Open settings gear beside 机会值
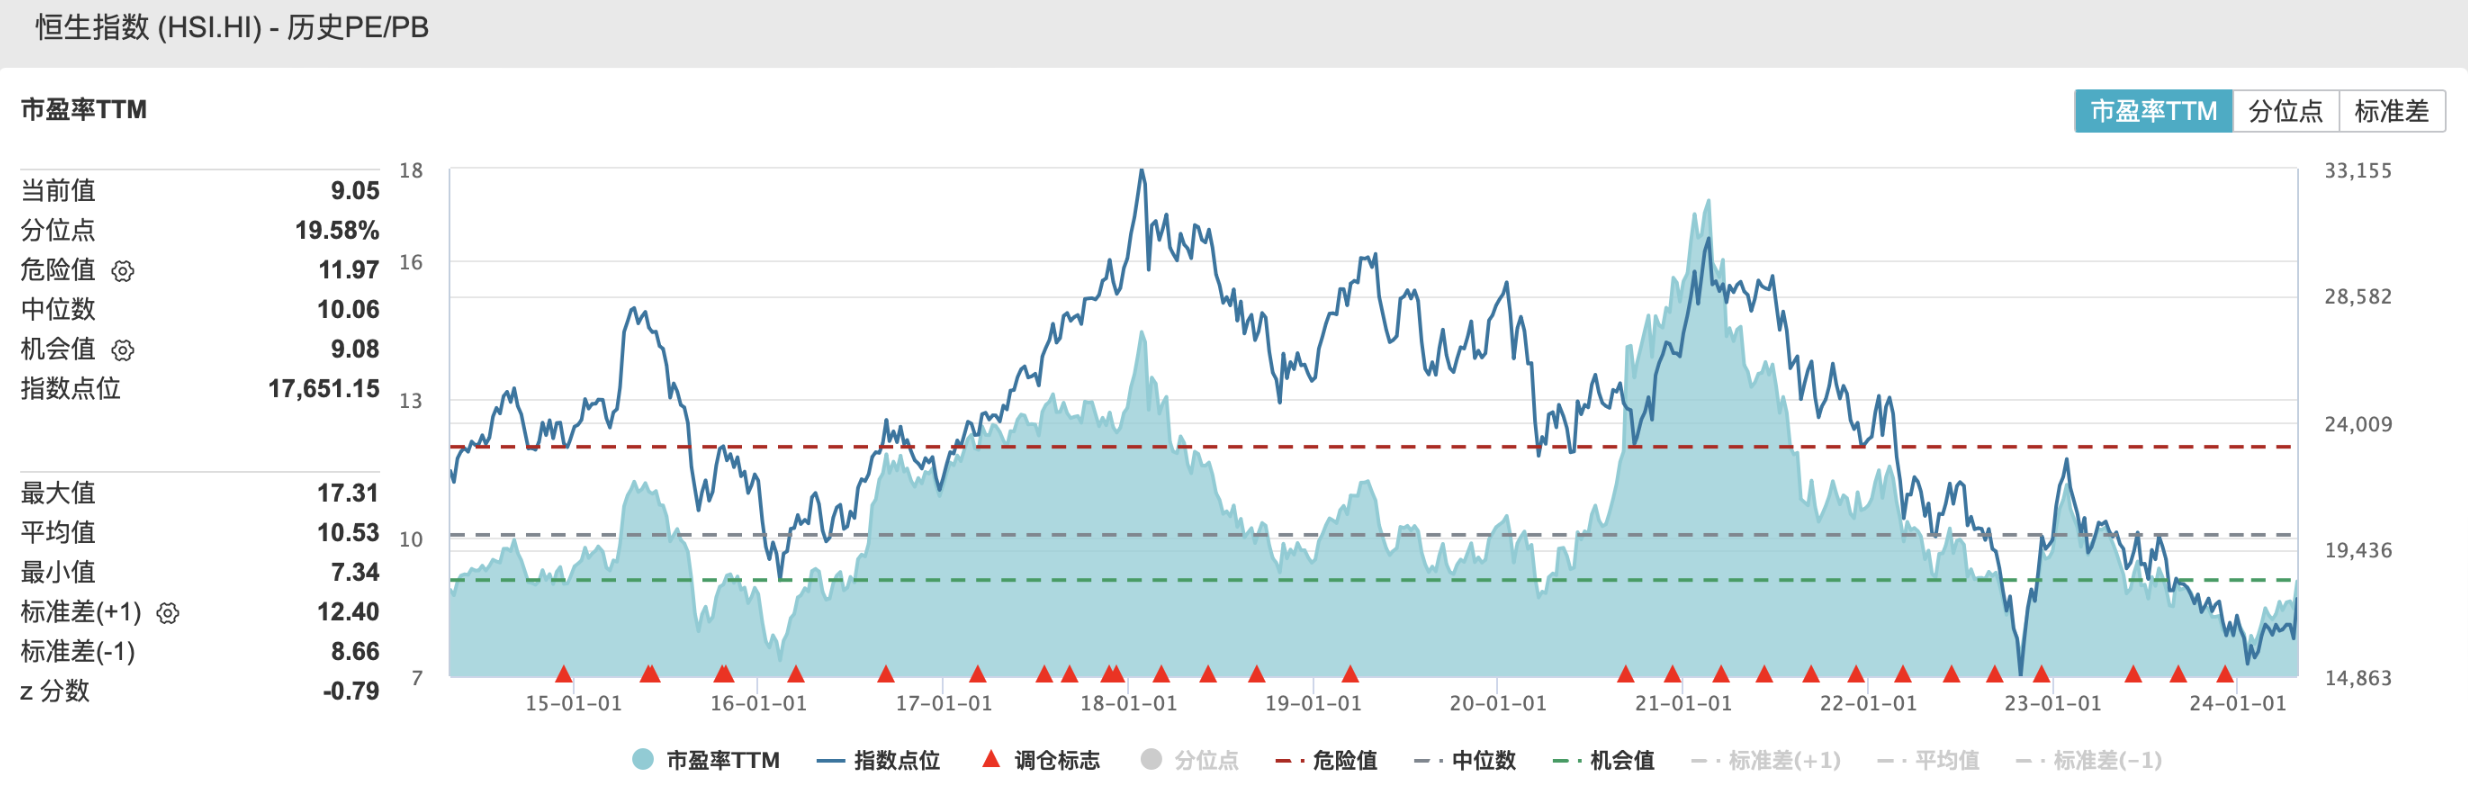 [x=123, y=350]
